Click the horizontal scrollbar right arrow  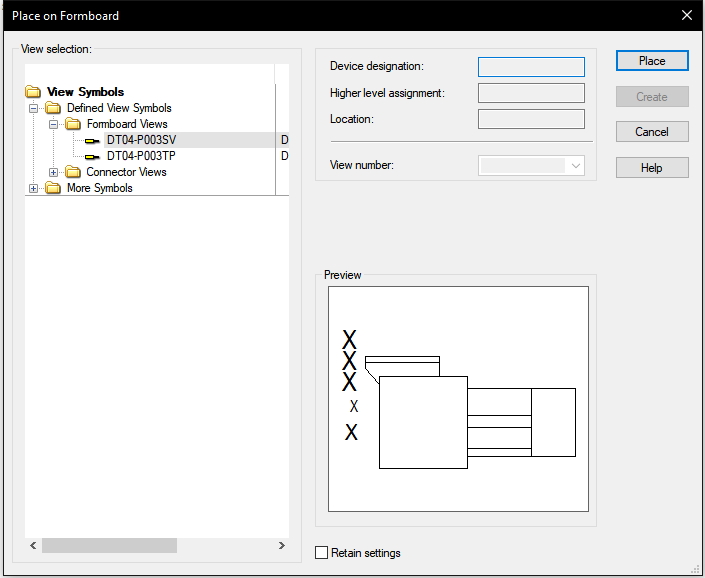pyautogui.click(x=281, y=546)
